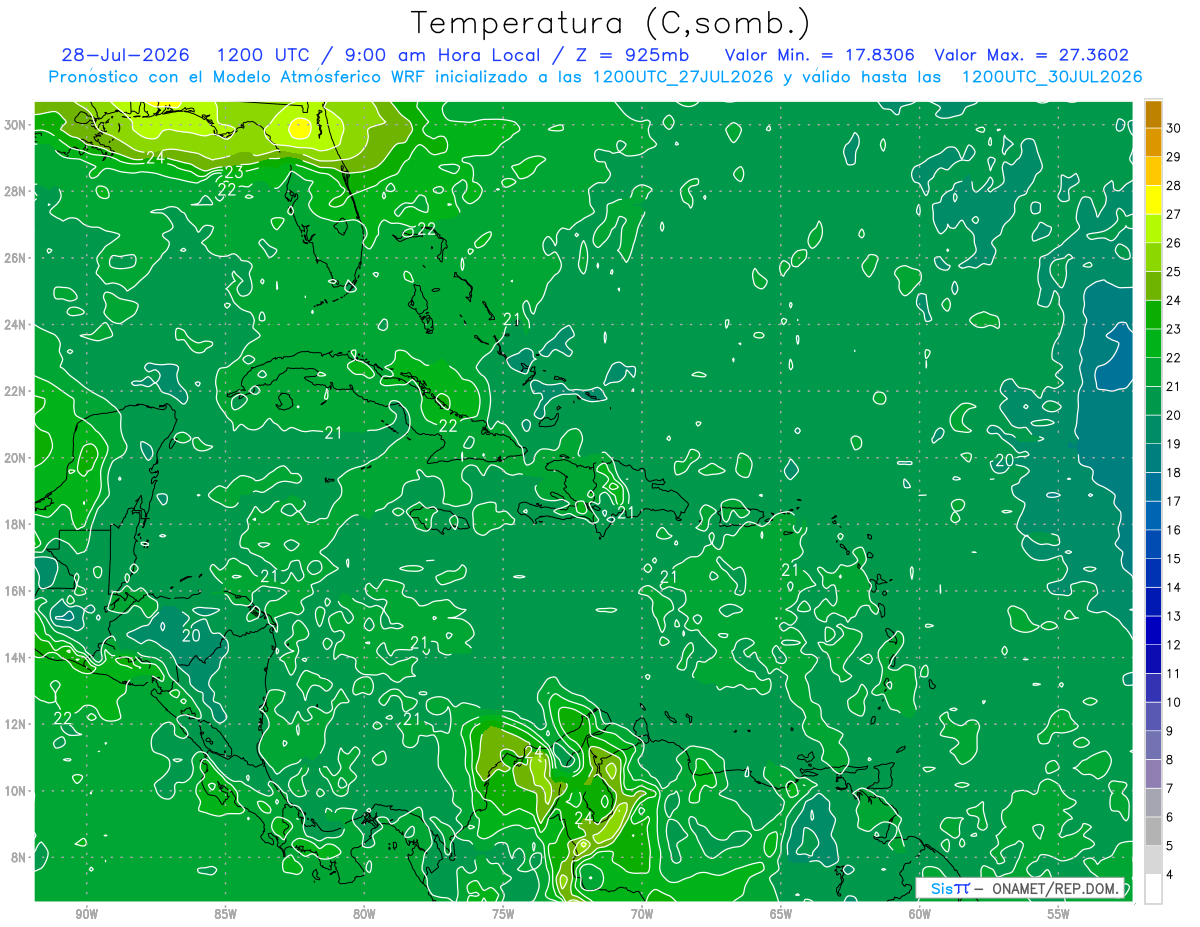
Task: Click the '23' contour label near Florida
Action: click(x=233, y=172)
